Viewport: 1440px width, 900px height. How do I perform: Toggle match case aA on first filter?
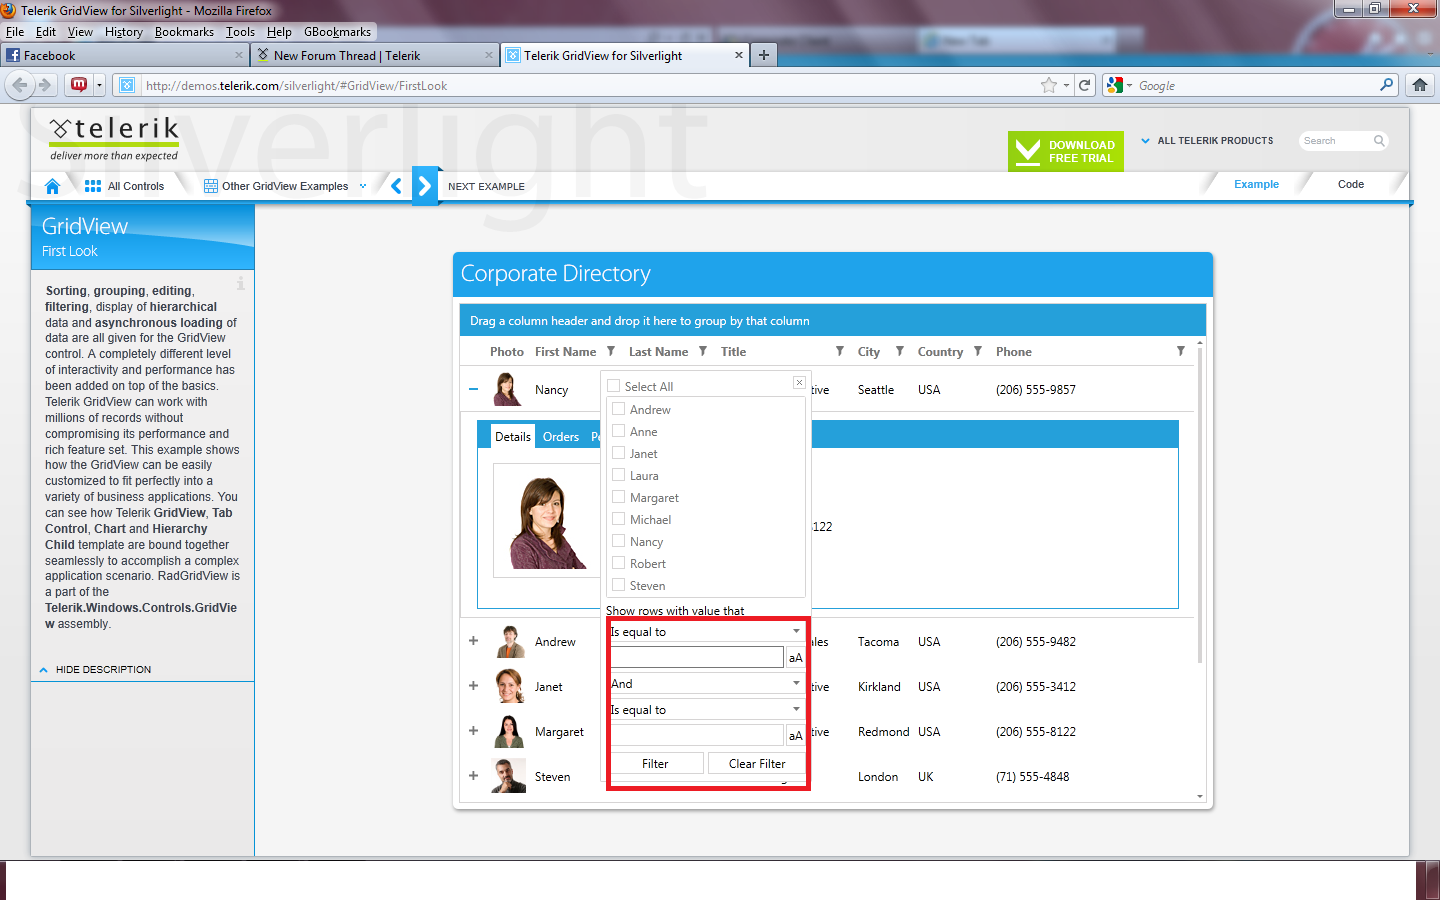(795, 658)
